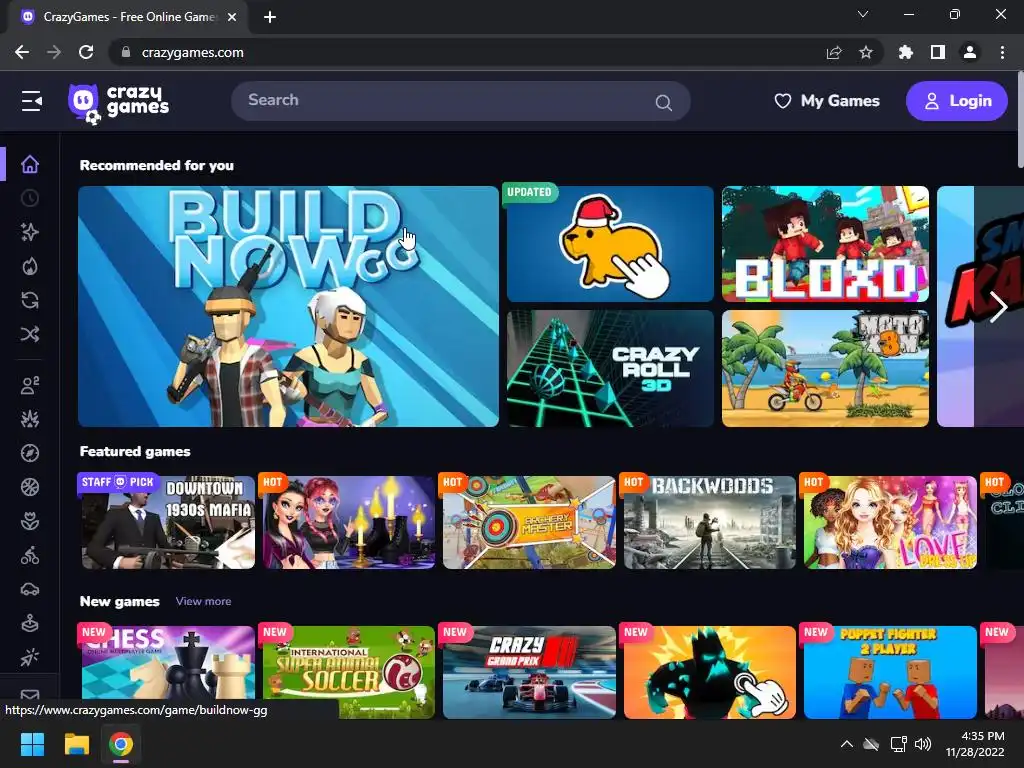Bookmark this page star icon
This screenshot has height=768, width=1024.
866,52
